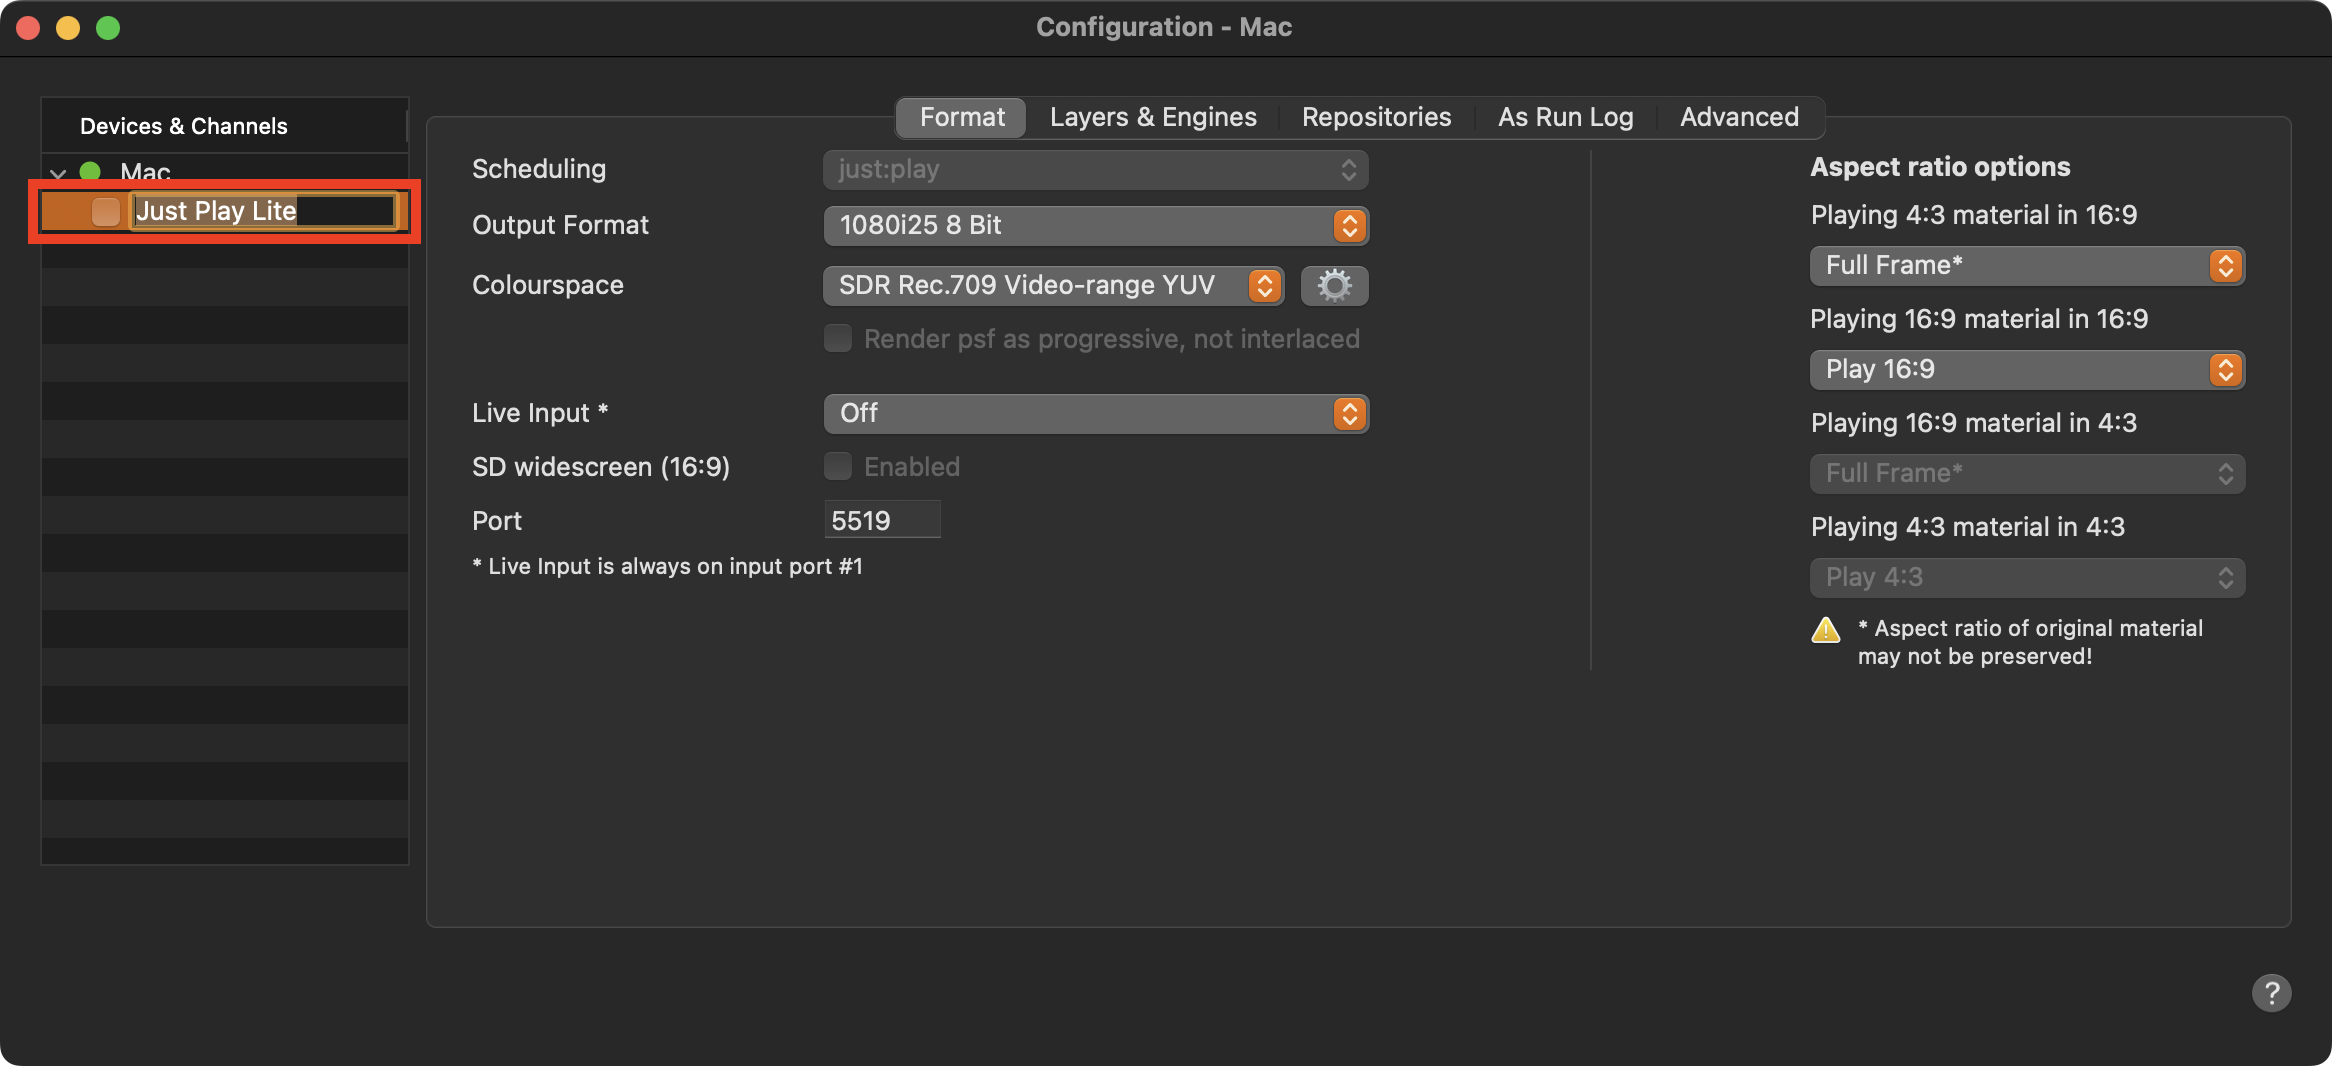Open the help question mark button

pyautogui.click(x=2271, y=993)
